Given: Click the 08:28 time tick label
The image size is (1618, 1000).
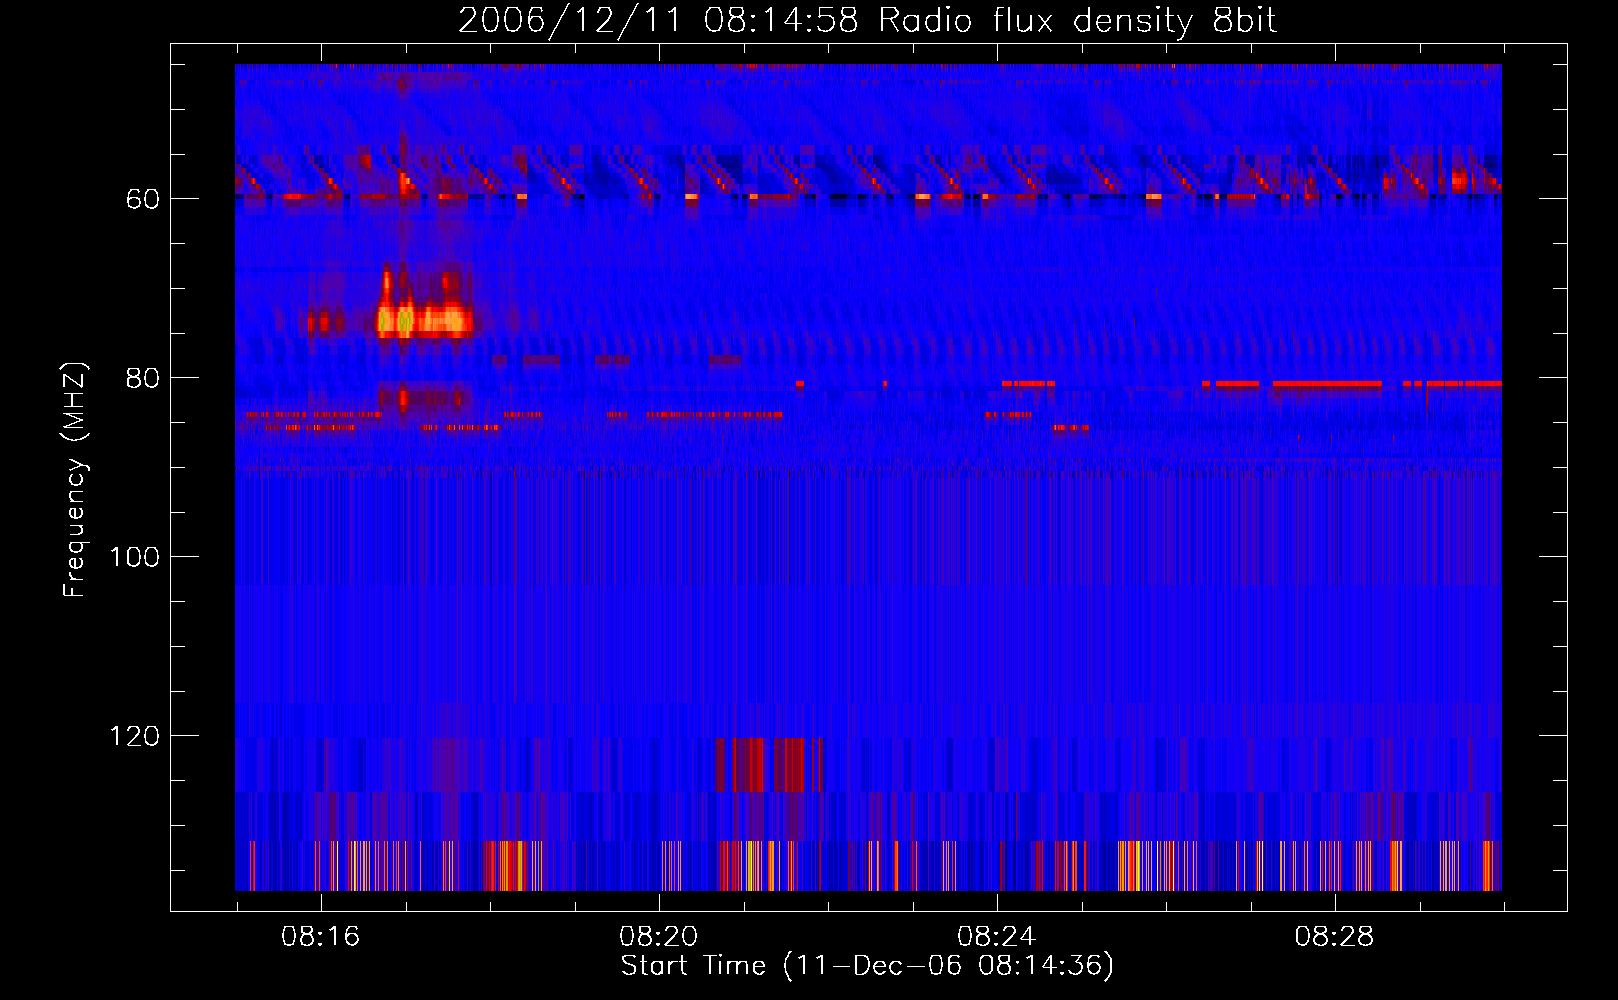Looking at the screenshot, I should 1334,937.
